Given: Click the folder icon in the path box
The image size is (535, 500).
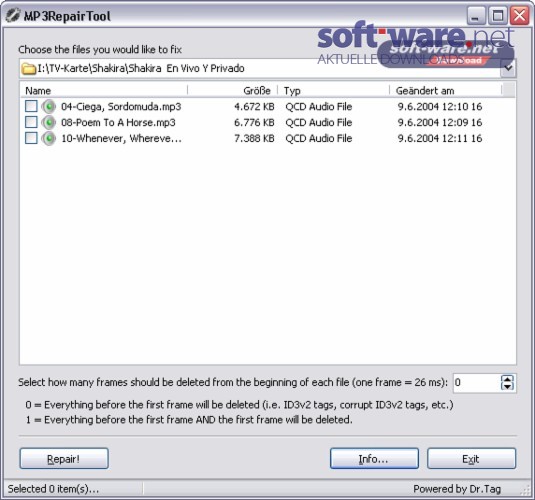Looking at the screenshot, I should (x=29, y=68).
